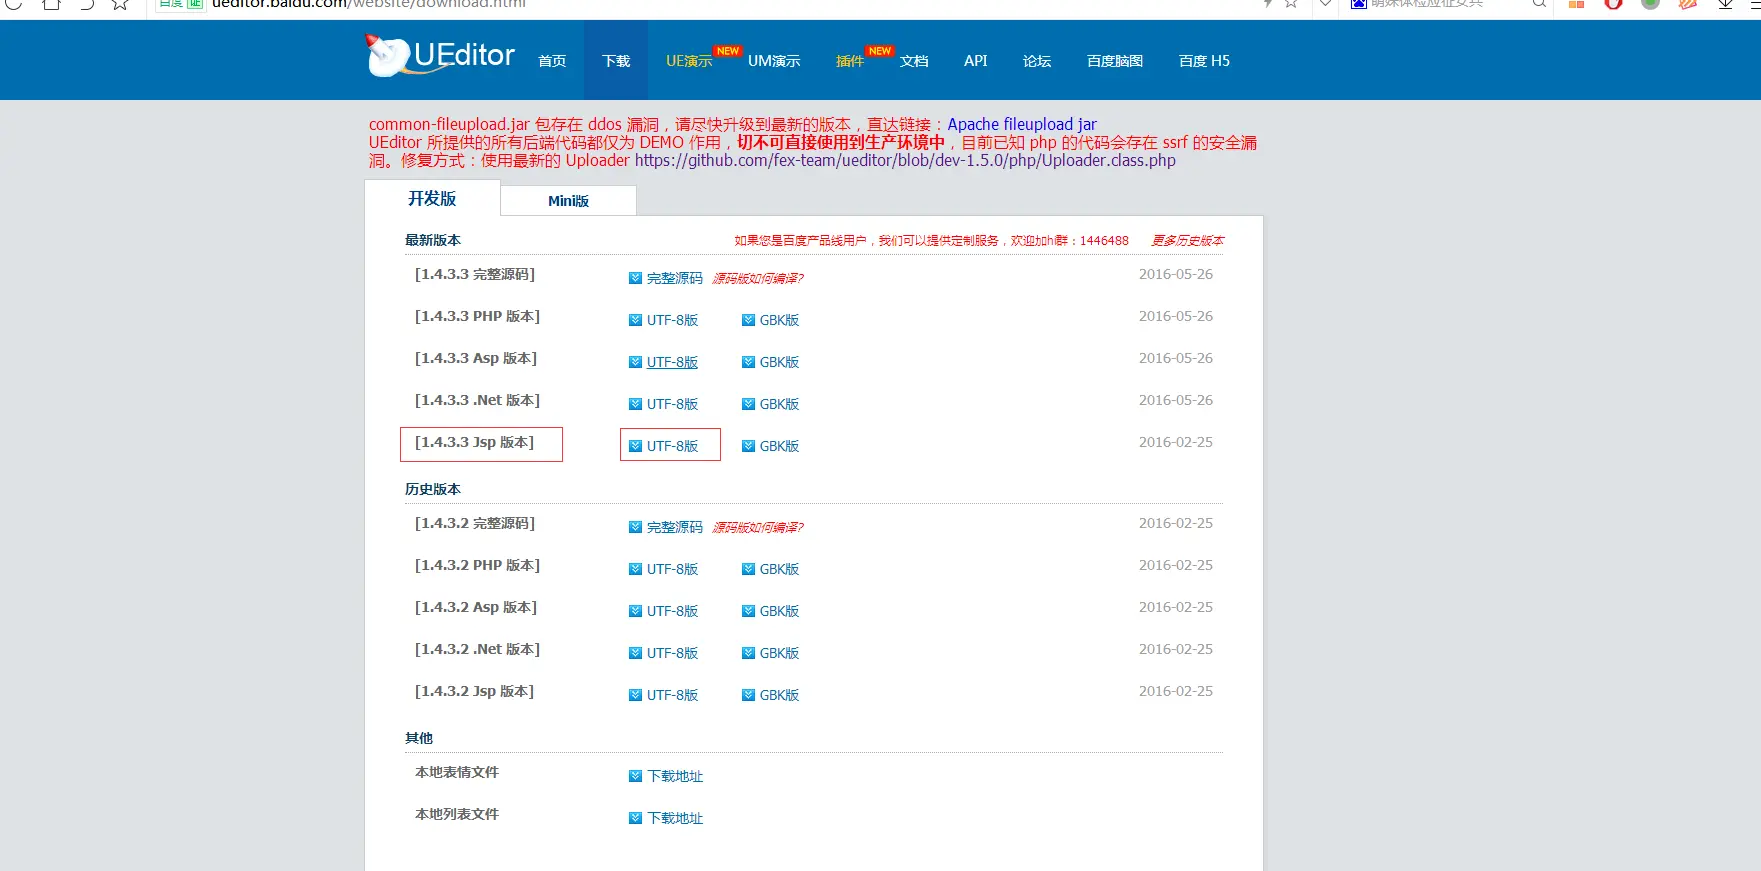Viewport: 1761px width, 871px height.
Task: Click the 其他 section heading
Action: click(419, 738)
